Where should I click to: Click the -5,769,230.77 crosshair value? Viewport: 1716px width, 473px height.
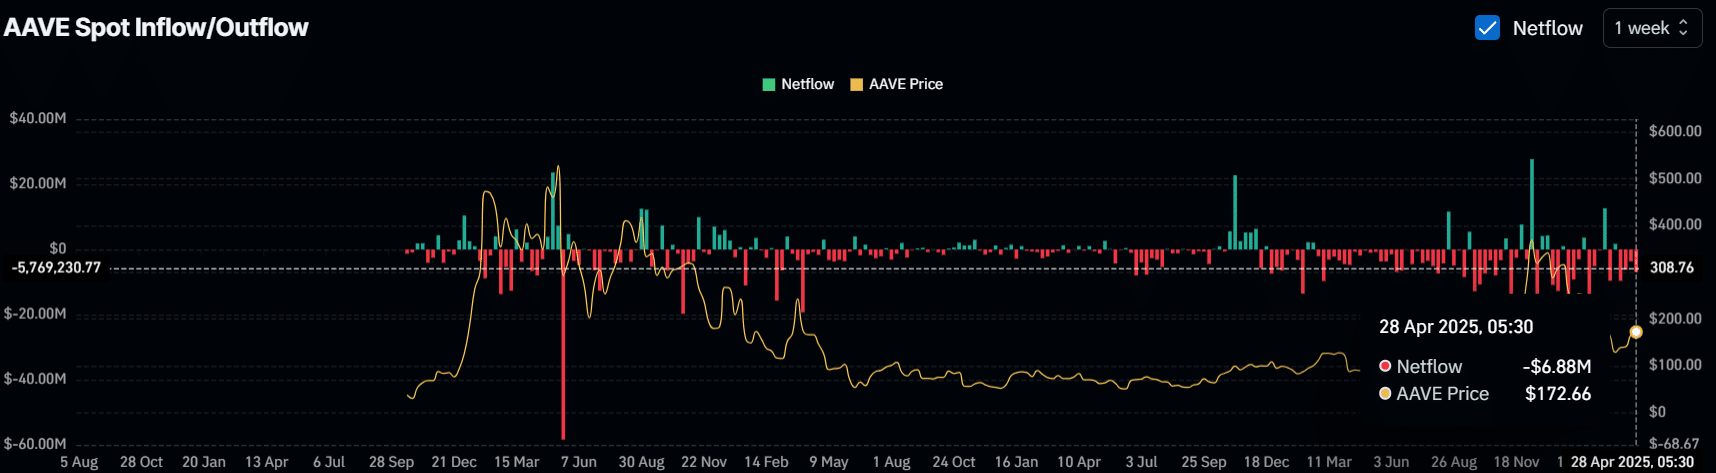click(56, 268)
